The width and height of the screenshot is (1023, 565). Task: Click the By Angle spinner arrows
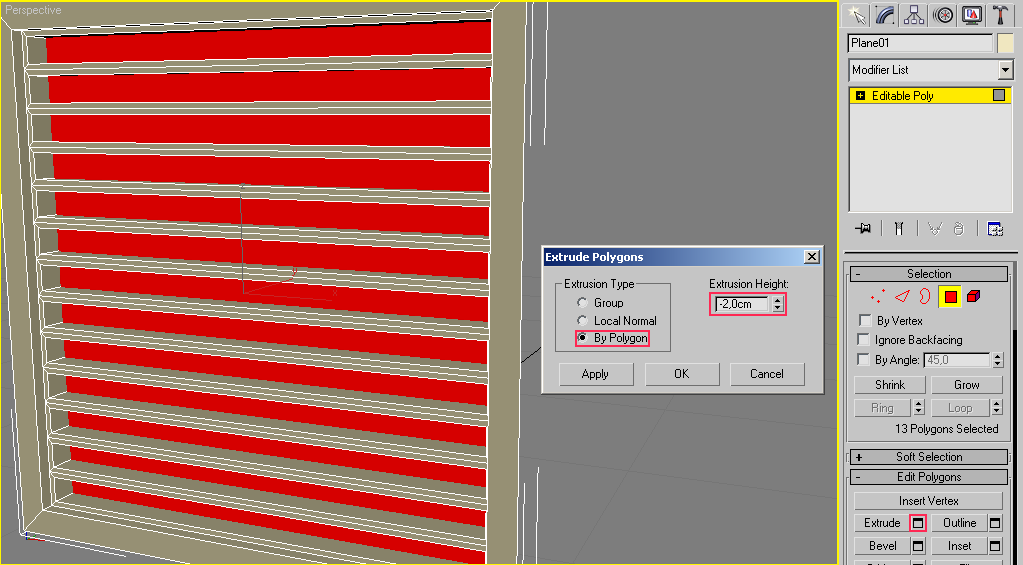click(x=998, y=360)
